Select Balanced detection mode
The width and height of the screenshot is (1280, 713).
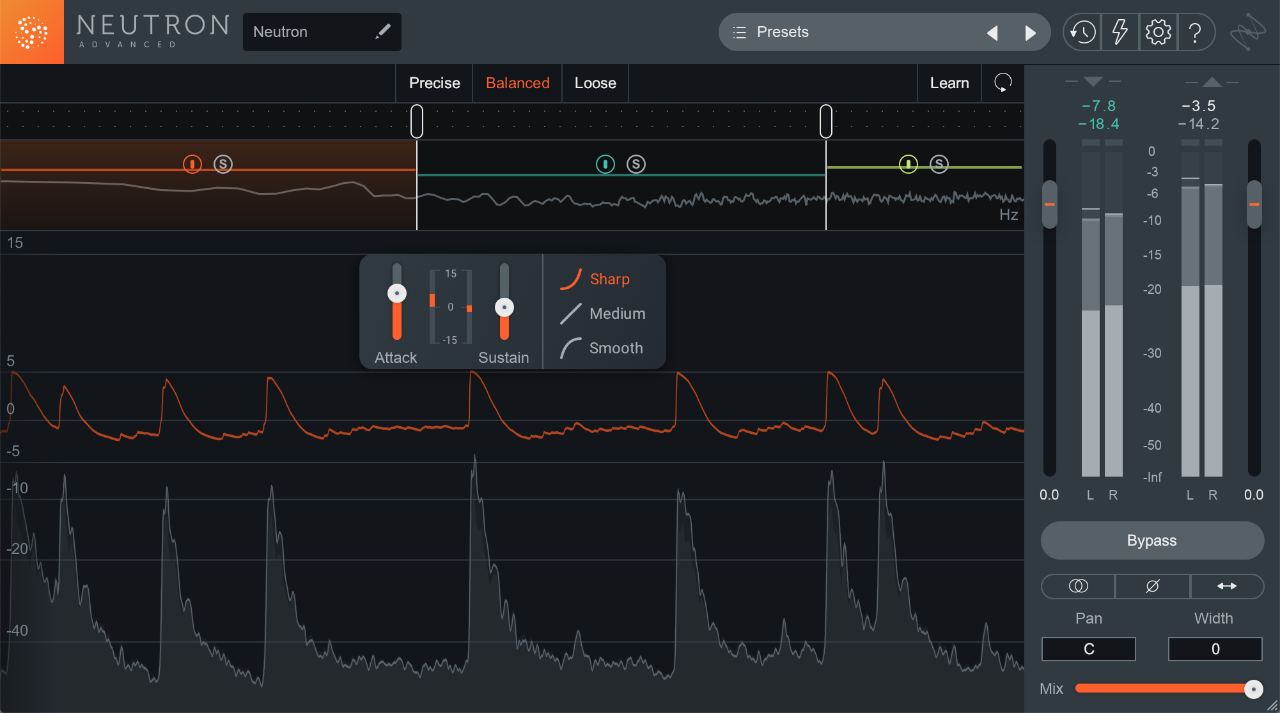click(517, 83)
